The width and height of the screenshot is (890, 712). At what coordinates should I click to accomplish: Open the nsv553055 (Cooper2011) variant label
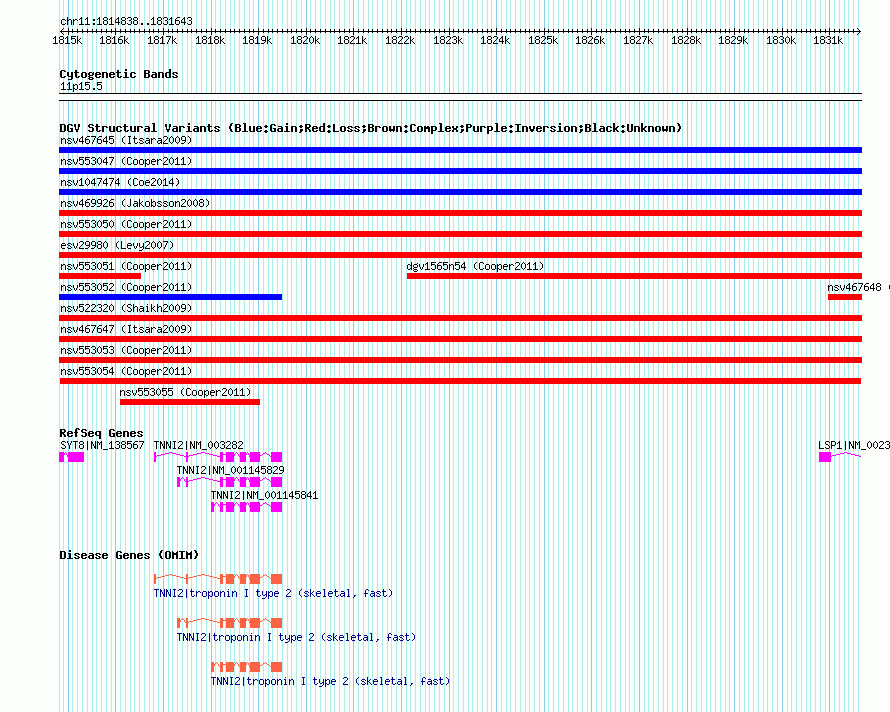(x=185, y=392)
